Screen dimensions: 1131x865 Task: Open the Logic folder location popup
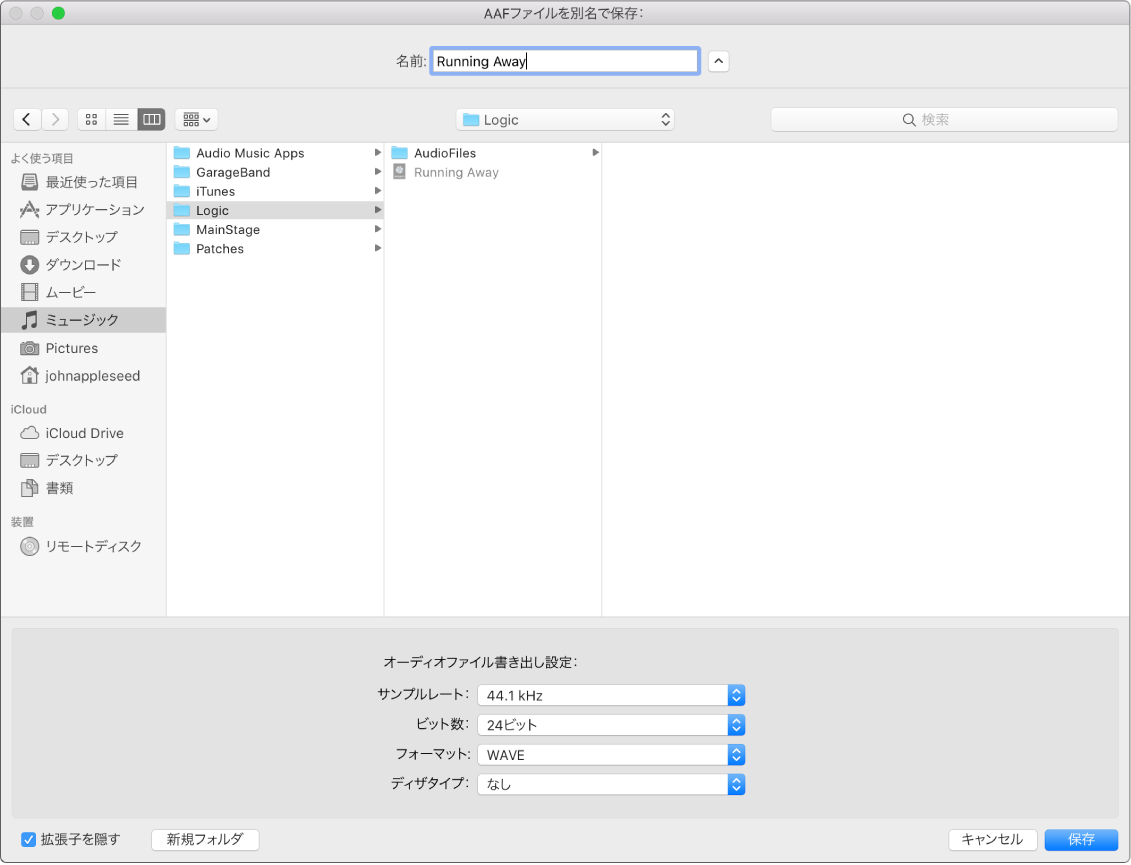[565, 120]
